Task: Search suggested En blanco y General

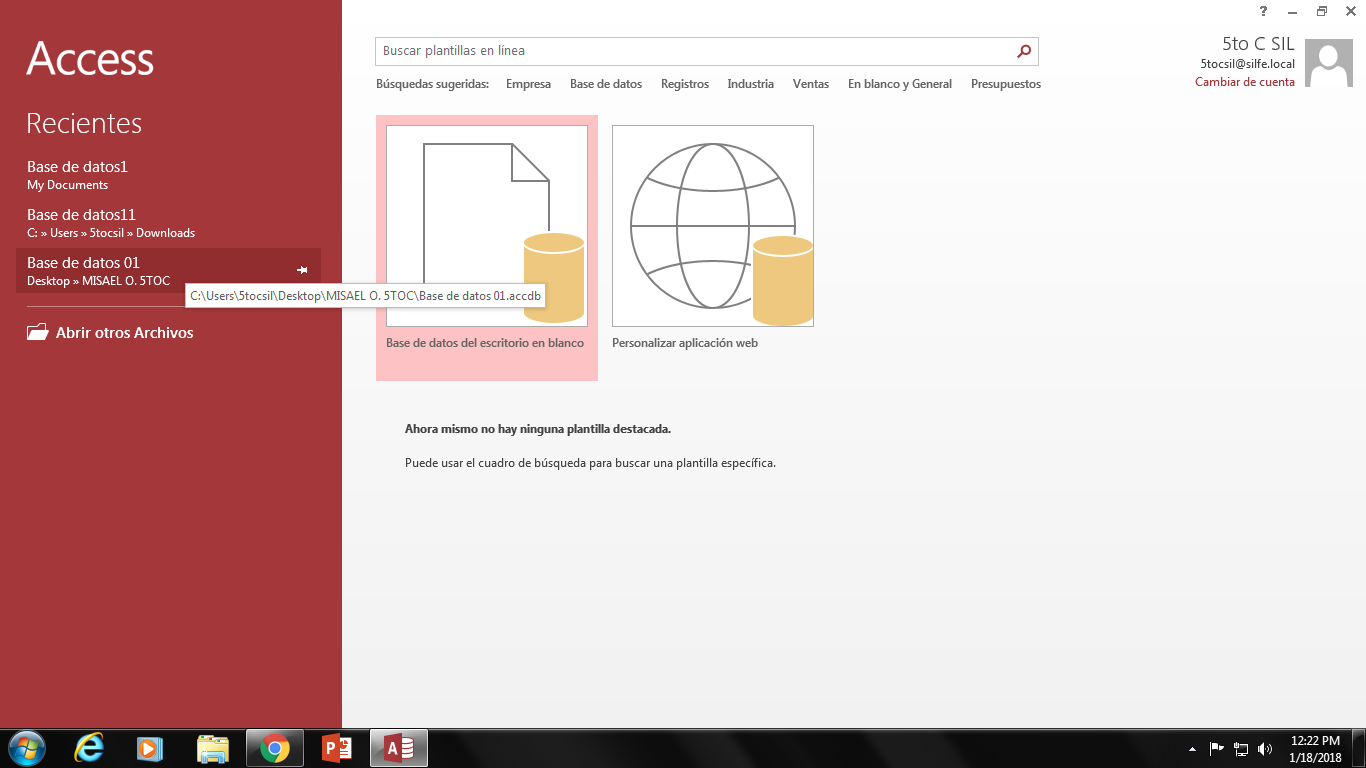Action: 900,84
